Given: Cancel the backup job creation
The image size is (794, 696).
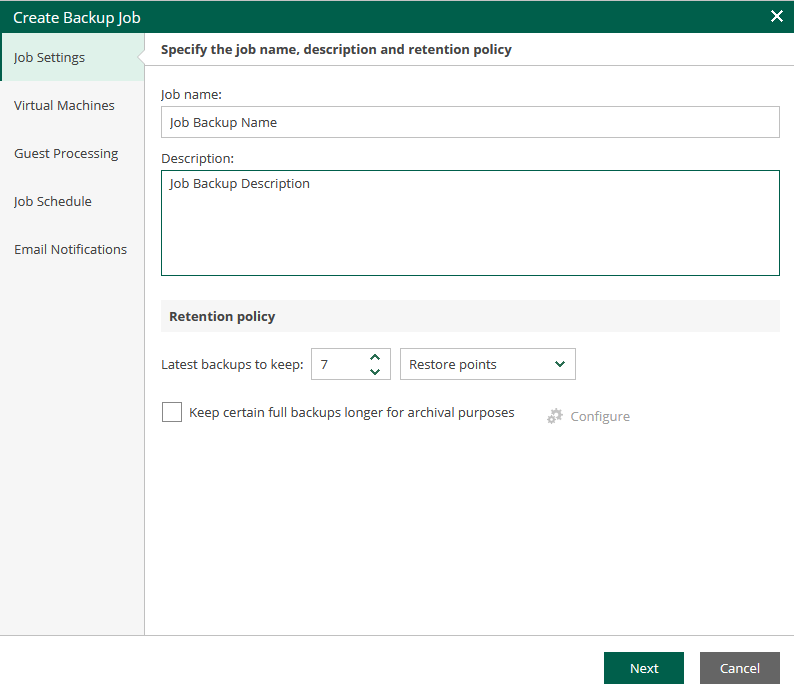Looking at the screenshot, I should click(x=739, y=668).
